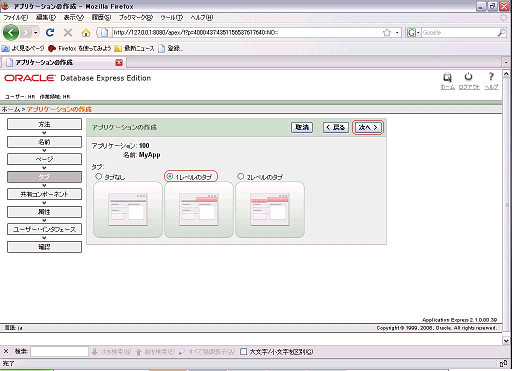
Task: Go to the home page via house icon
Action: click(x=86, y=33)
